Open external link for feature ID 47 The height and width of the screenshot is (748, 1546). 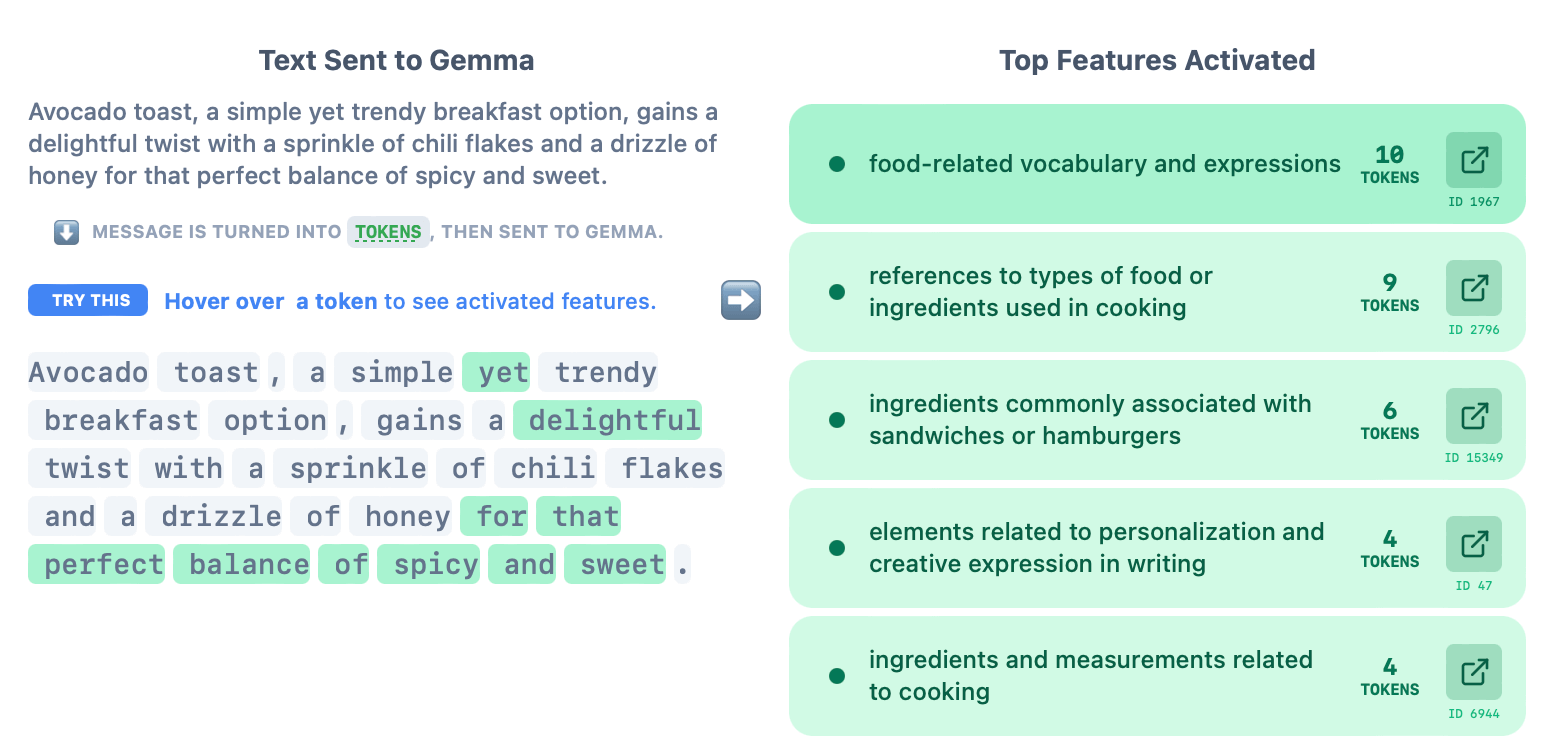(1474, 543)
